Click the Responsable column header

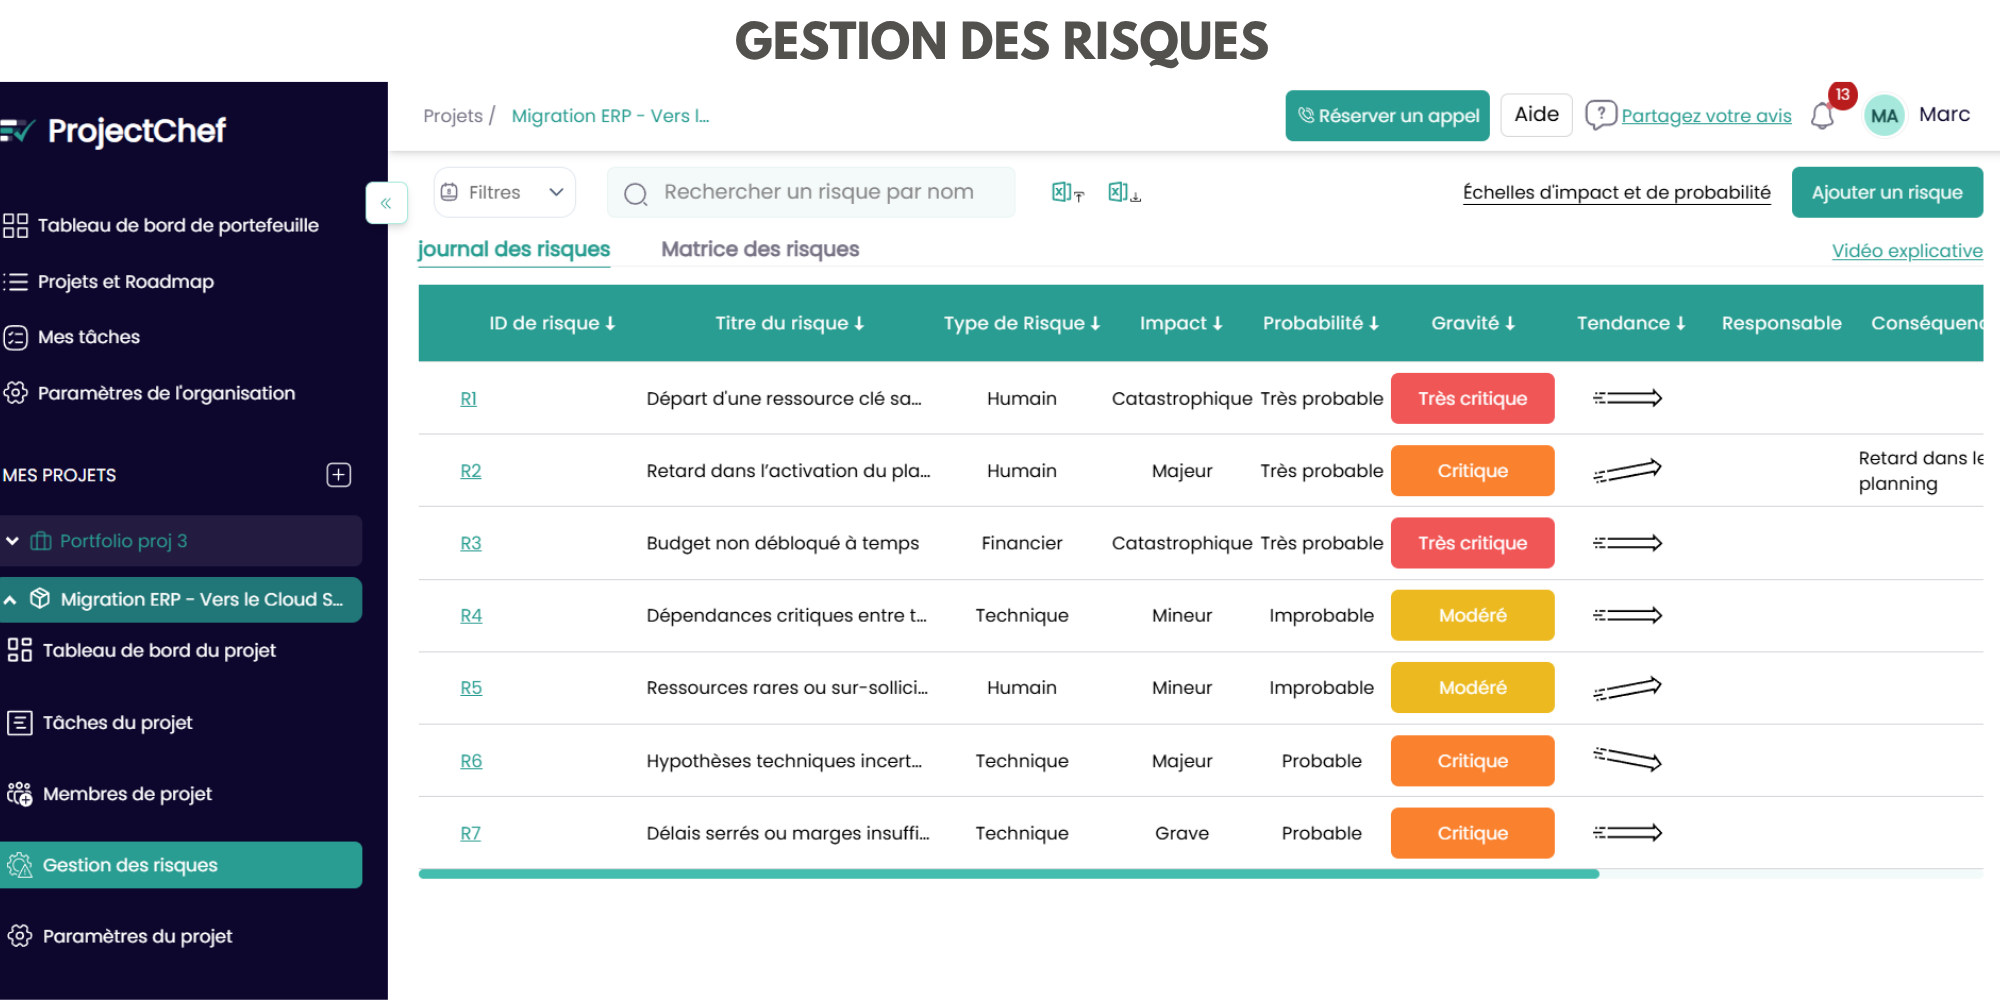tap(1781, 323)
